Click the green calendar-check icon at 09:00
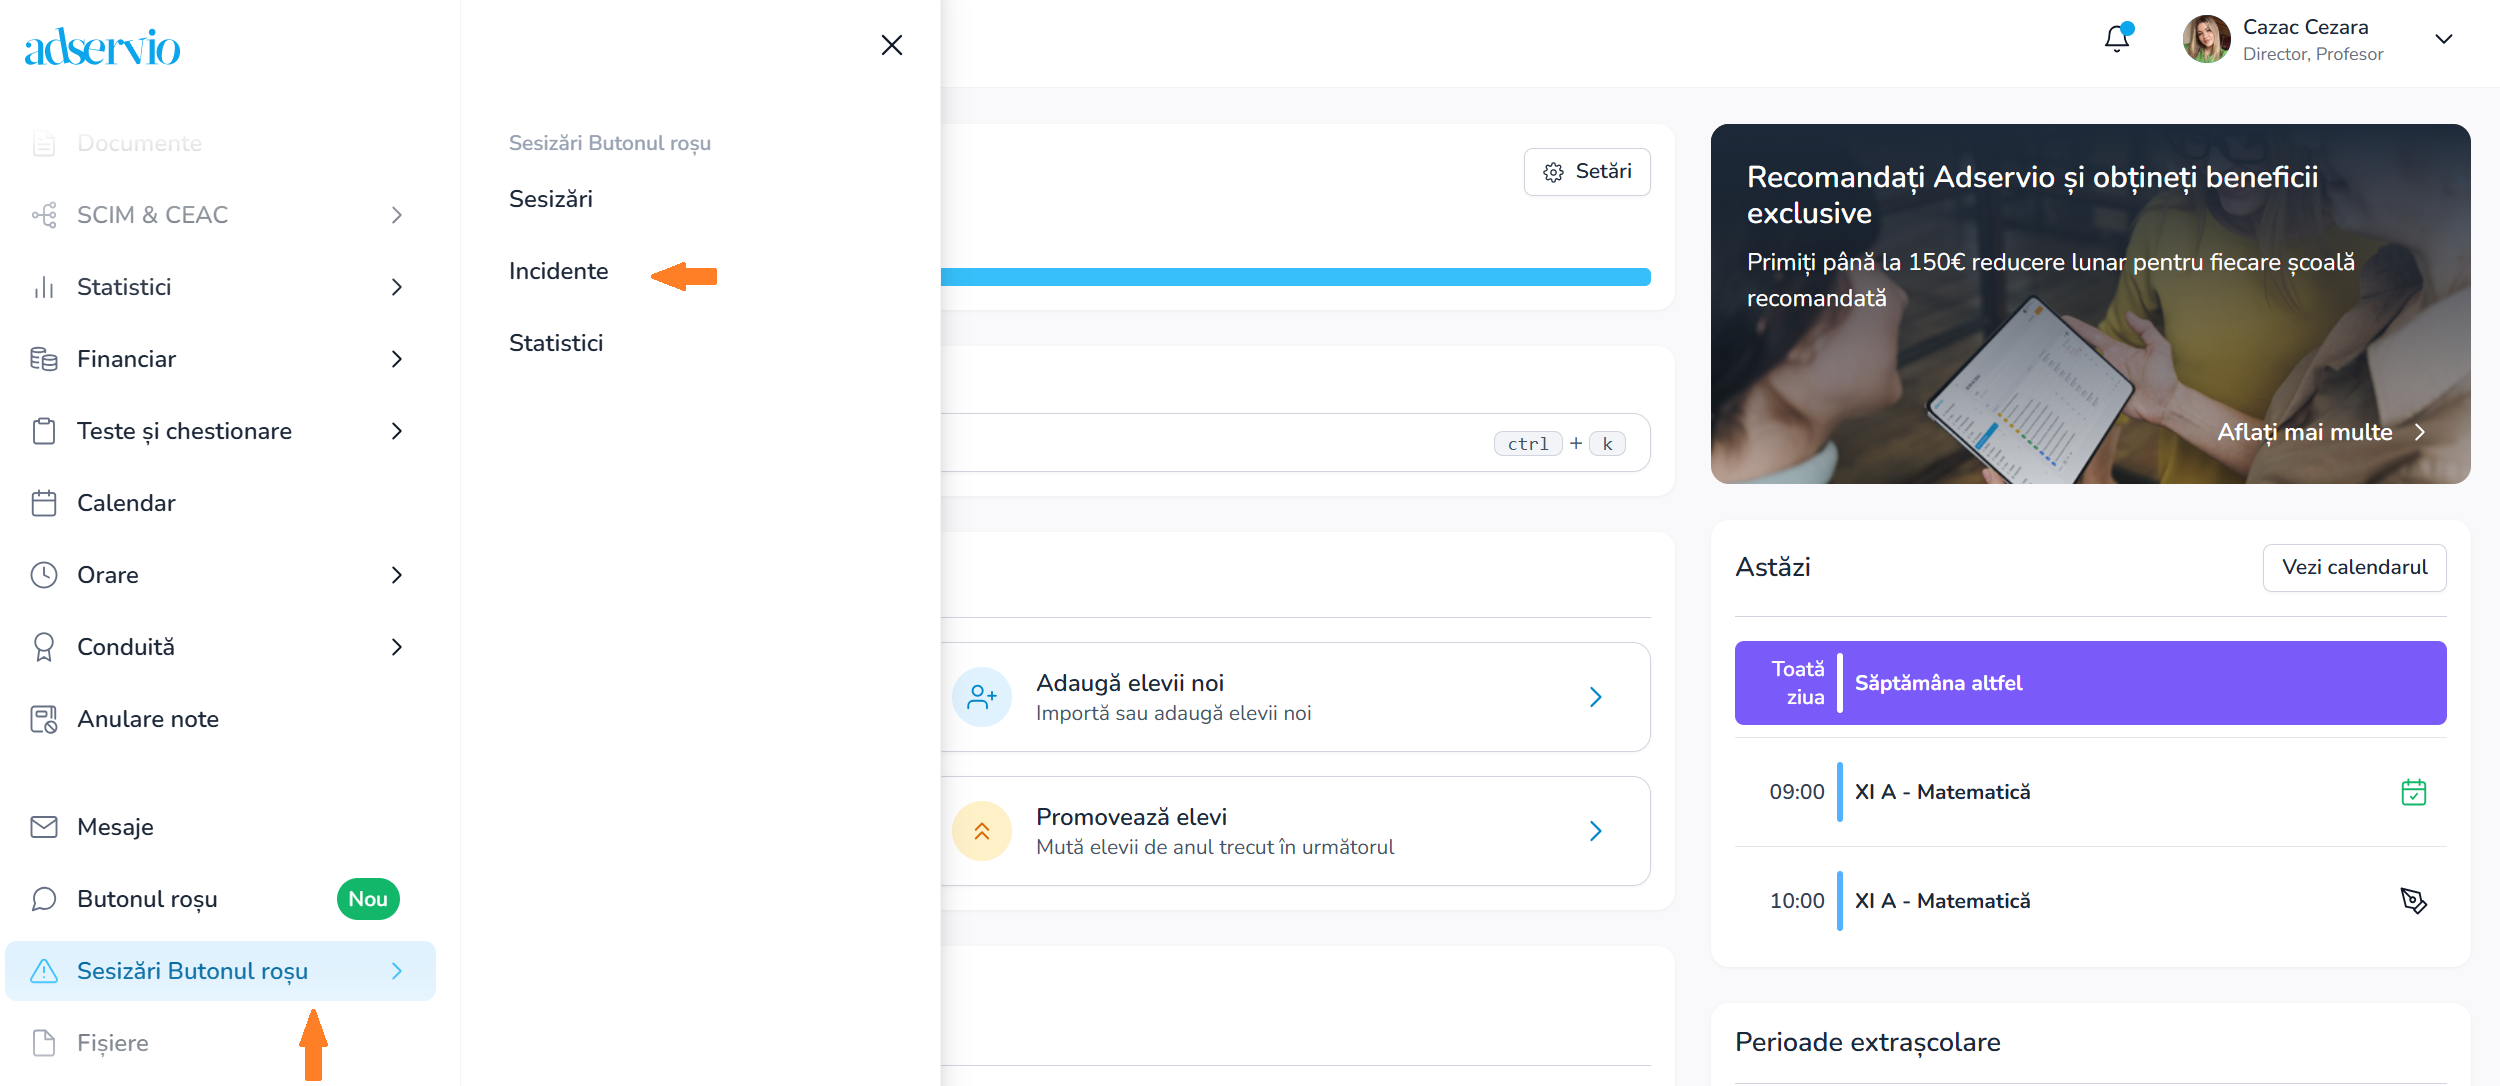The image size is (2500, 1086). click(x=2413, y=792)
